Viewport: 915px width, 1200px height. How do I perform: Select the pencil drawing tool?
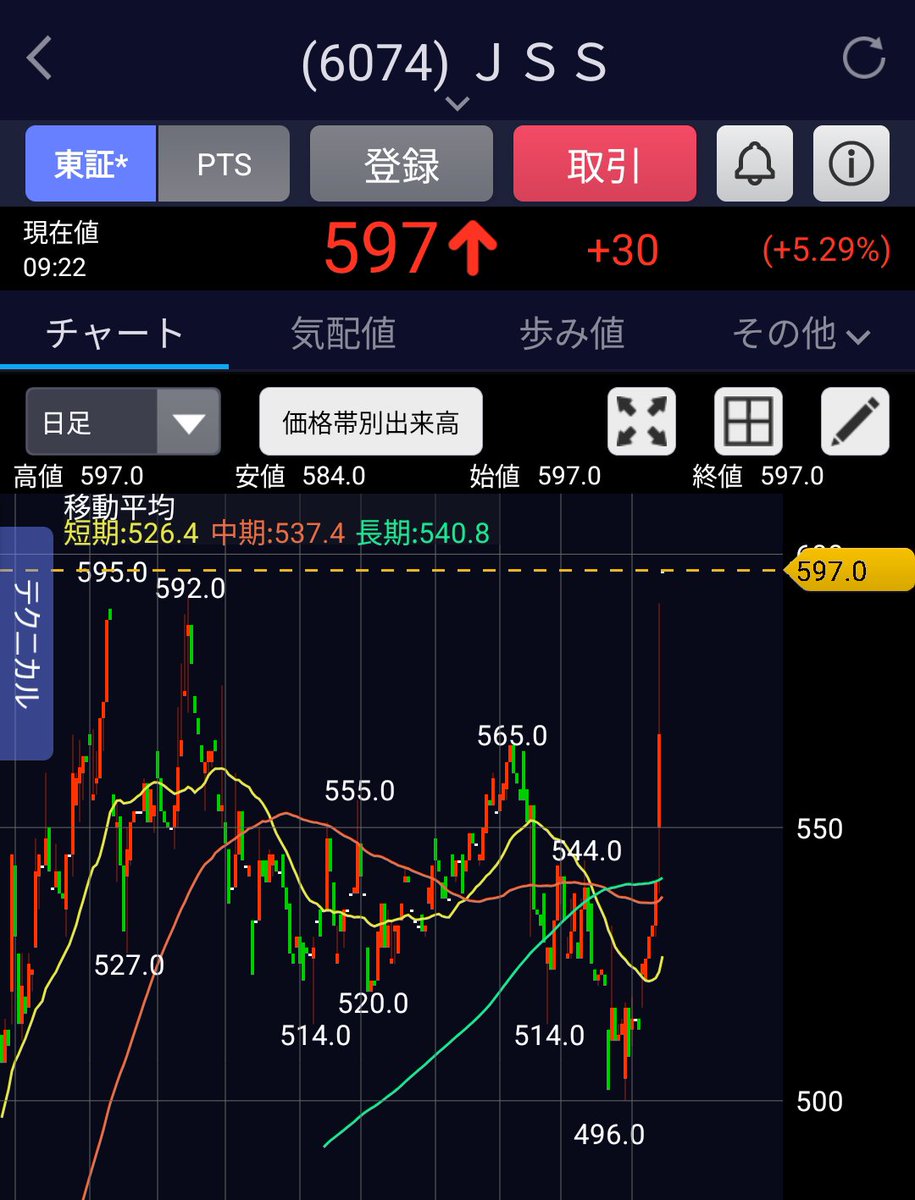click(x=855, y=422)
